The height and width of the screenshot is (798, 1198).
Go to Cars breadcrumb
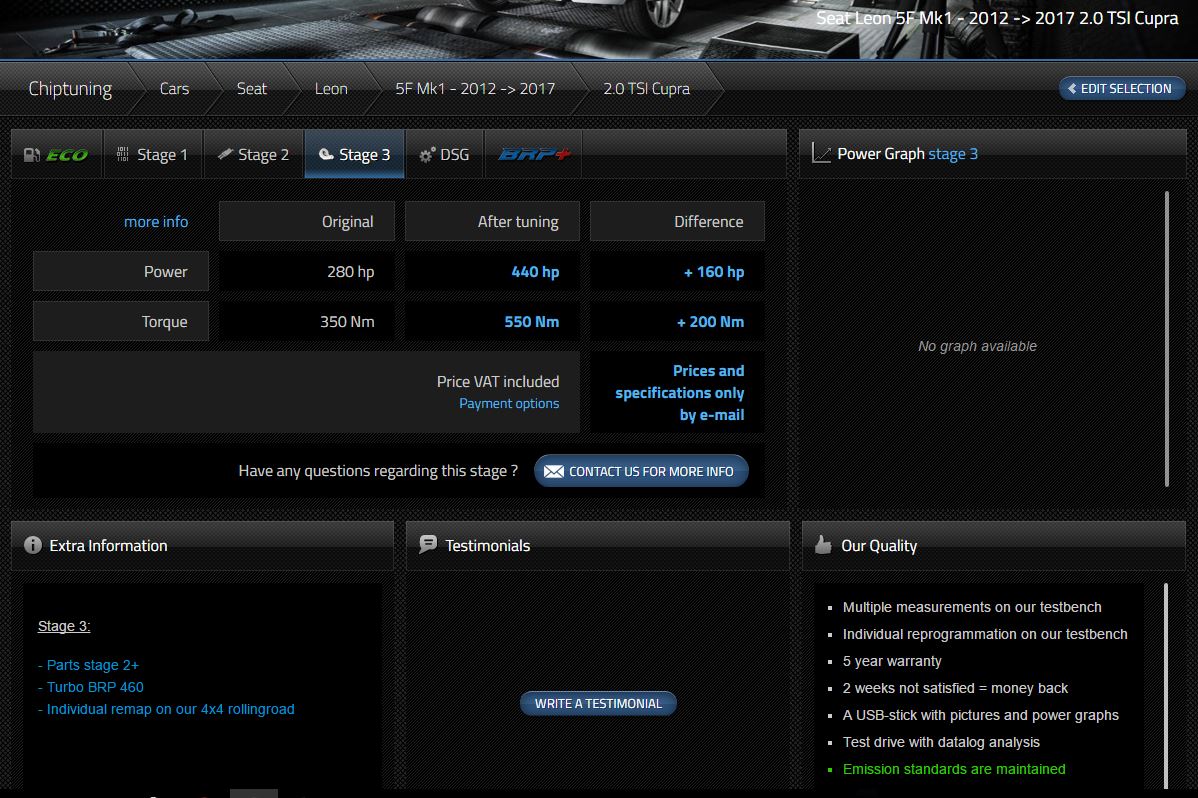(x=174, y=89)
